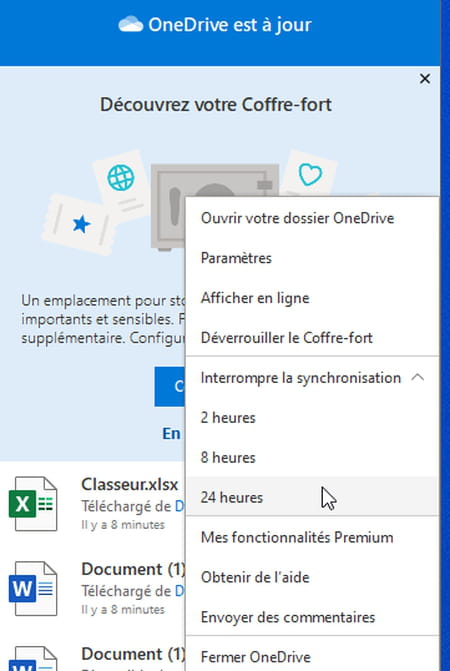Pause syncing for 2 heures
Viewport: 450px width, 671px height.
click(313, 418)
